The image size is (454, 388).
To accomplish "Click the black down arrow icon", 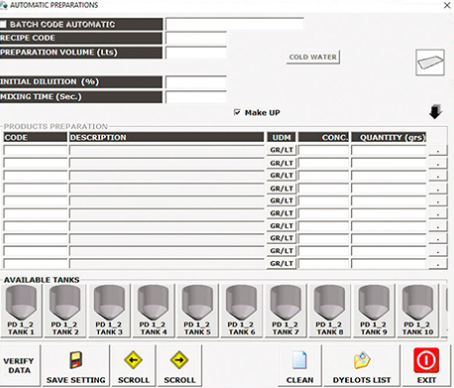I will (x=436, y=112).
